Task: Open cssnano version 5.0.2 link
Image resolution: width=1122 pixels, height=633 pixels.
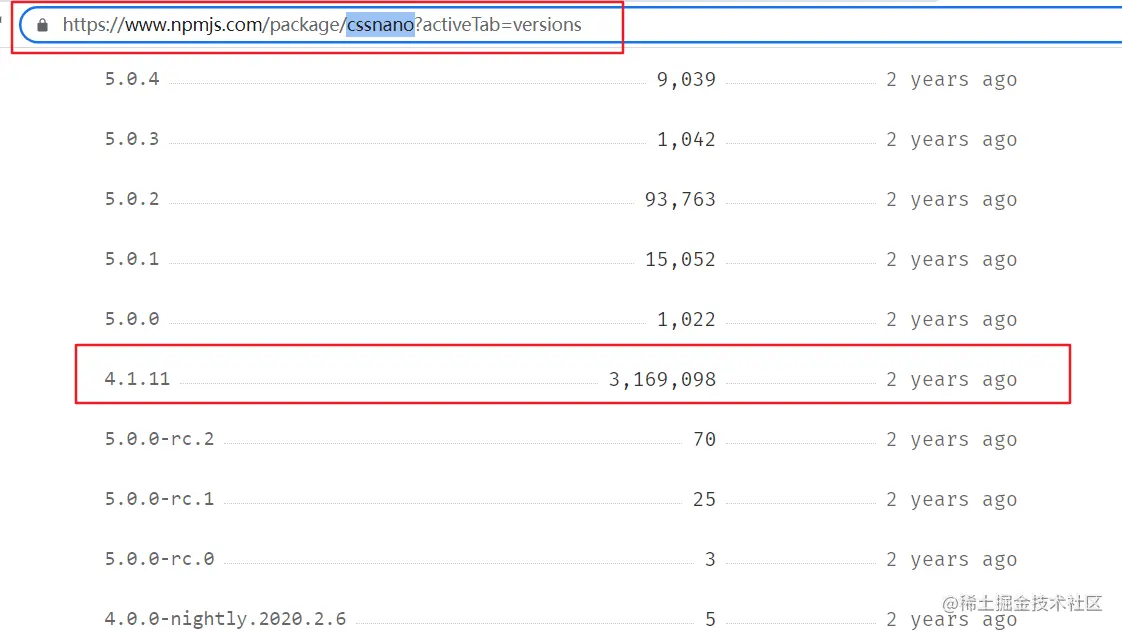Action: (132, 199)
